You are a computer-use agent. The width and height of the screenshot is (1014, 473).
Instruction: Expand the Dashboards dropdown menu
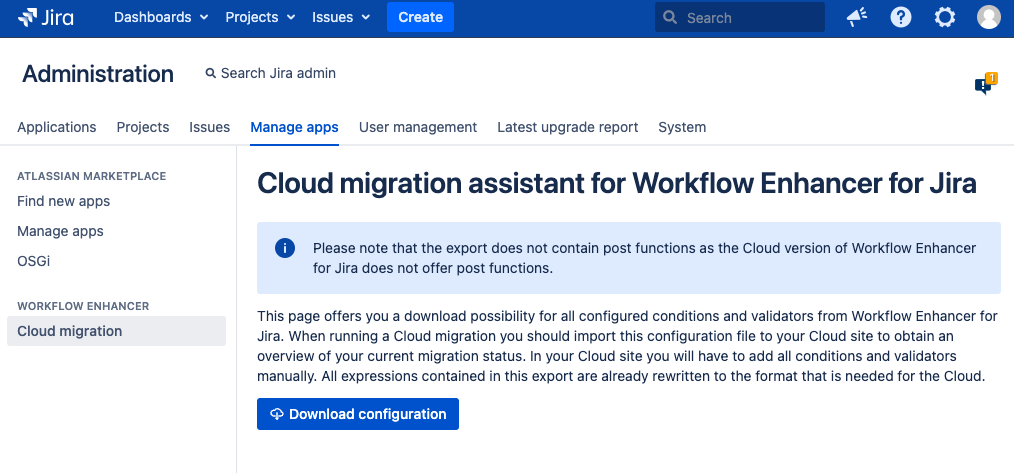click(161, 17)
